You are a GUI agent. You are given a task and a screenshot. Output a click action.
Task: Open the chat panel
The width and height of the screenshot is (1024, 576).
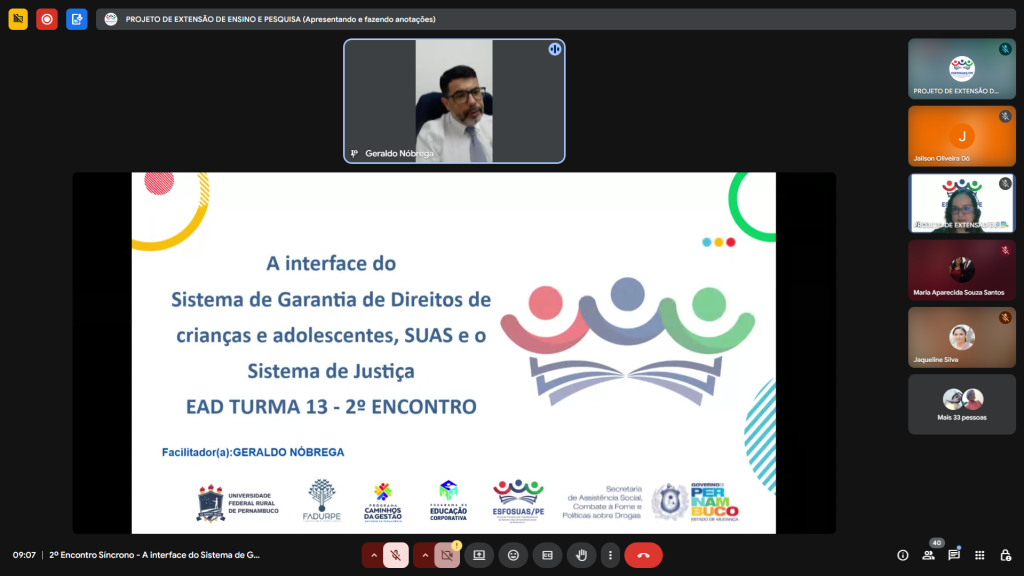coord(954,555)
